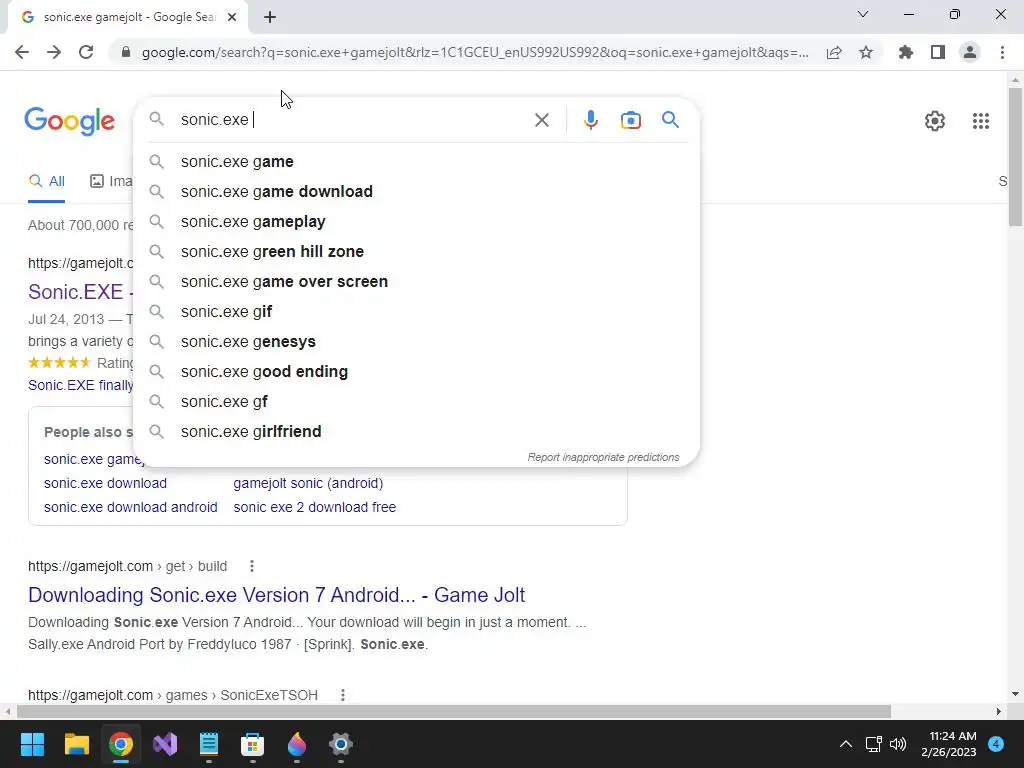The image size is (1024, 768).
Task: Open the tab search chevron
Action: (x=863, y=14)
